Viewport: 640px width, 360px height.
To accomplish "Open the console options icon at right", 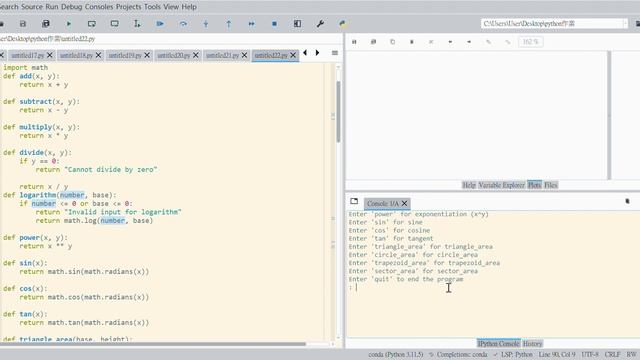I will (627, 201).
